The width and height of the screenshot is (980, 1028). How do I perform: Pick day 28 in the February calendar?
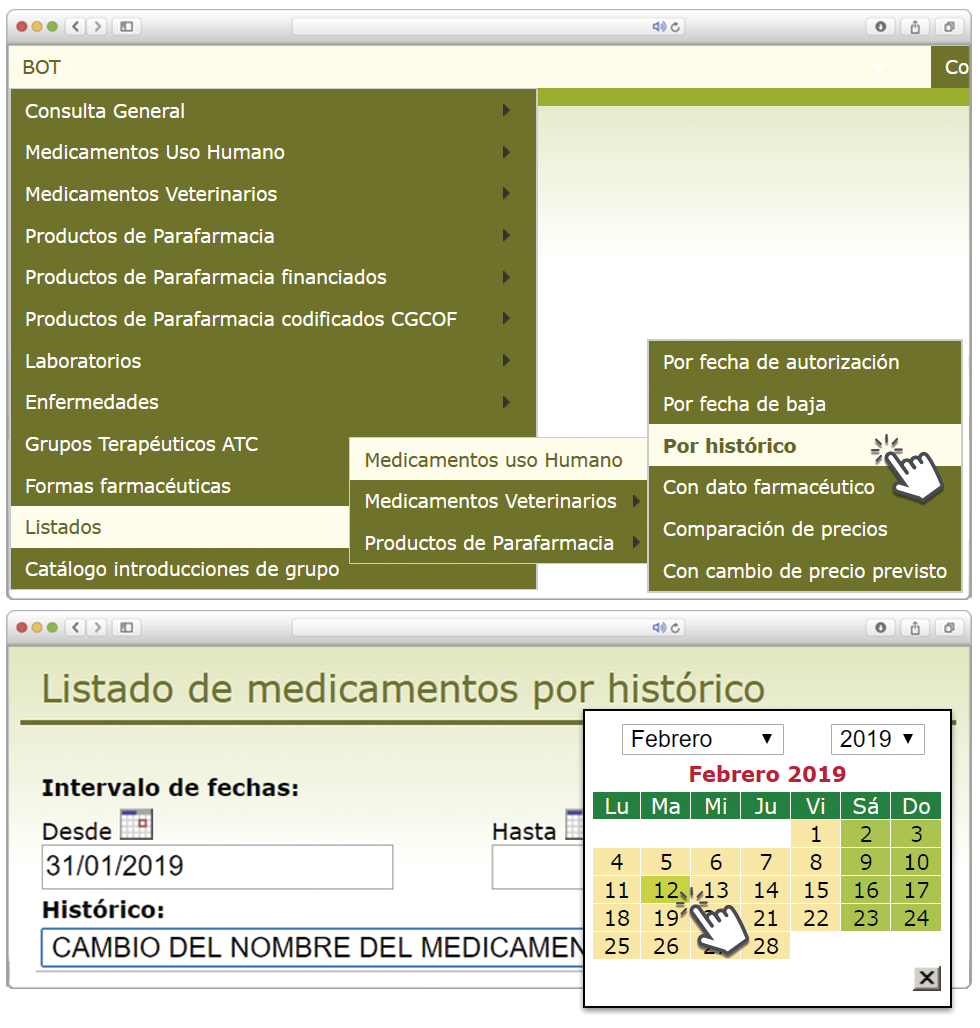coord(765,946)
